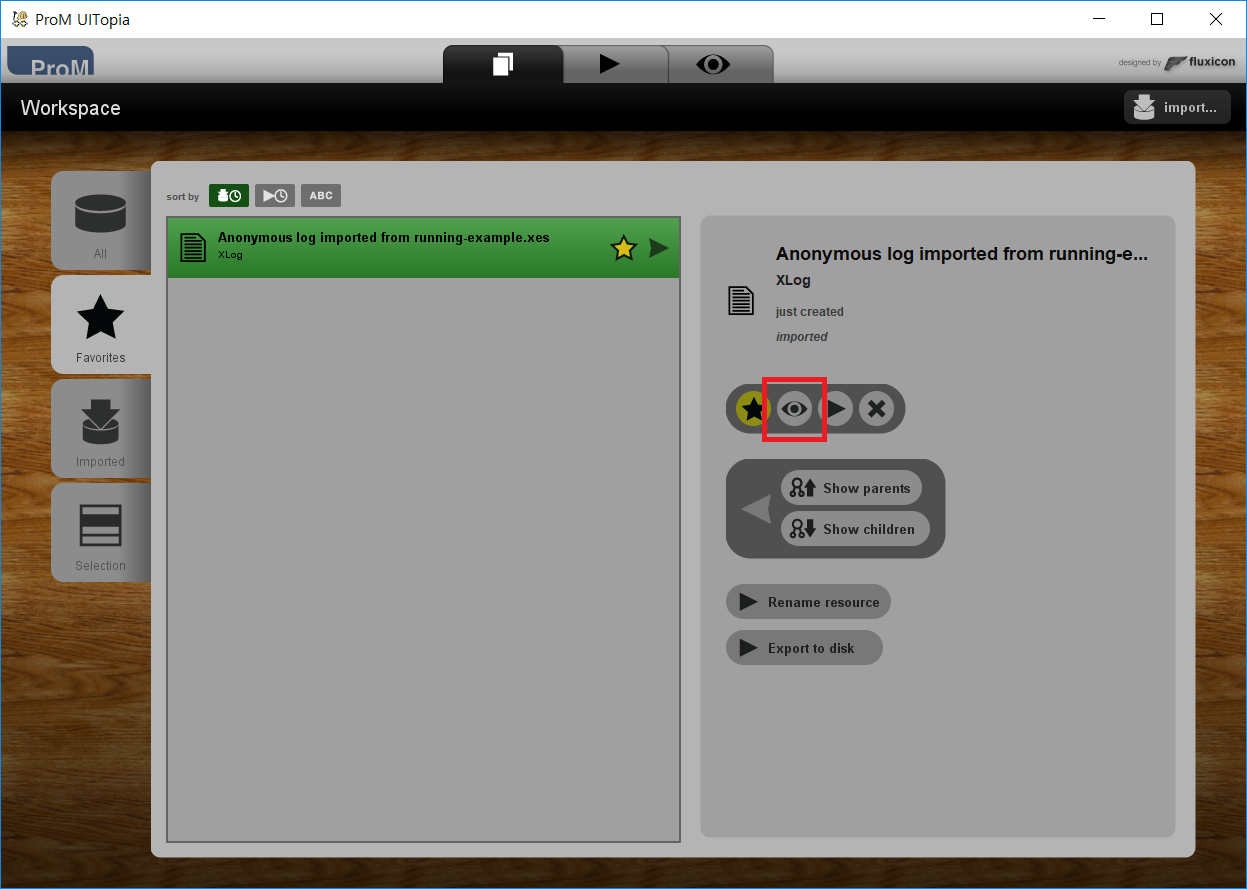Remove resource with the X icon
The image size is (1247, 889).
click(877, 408)
